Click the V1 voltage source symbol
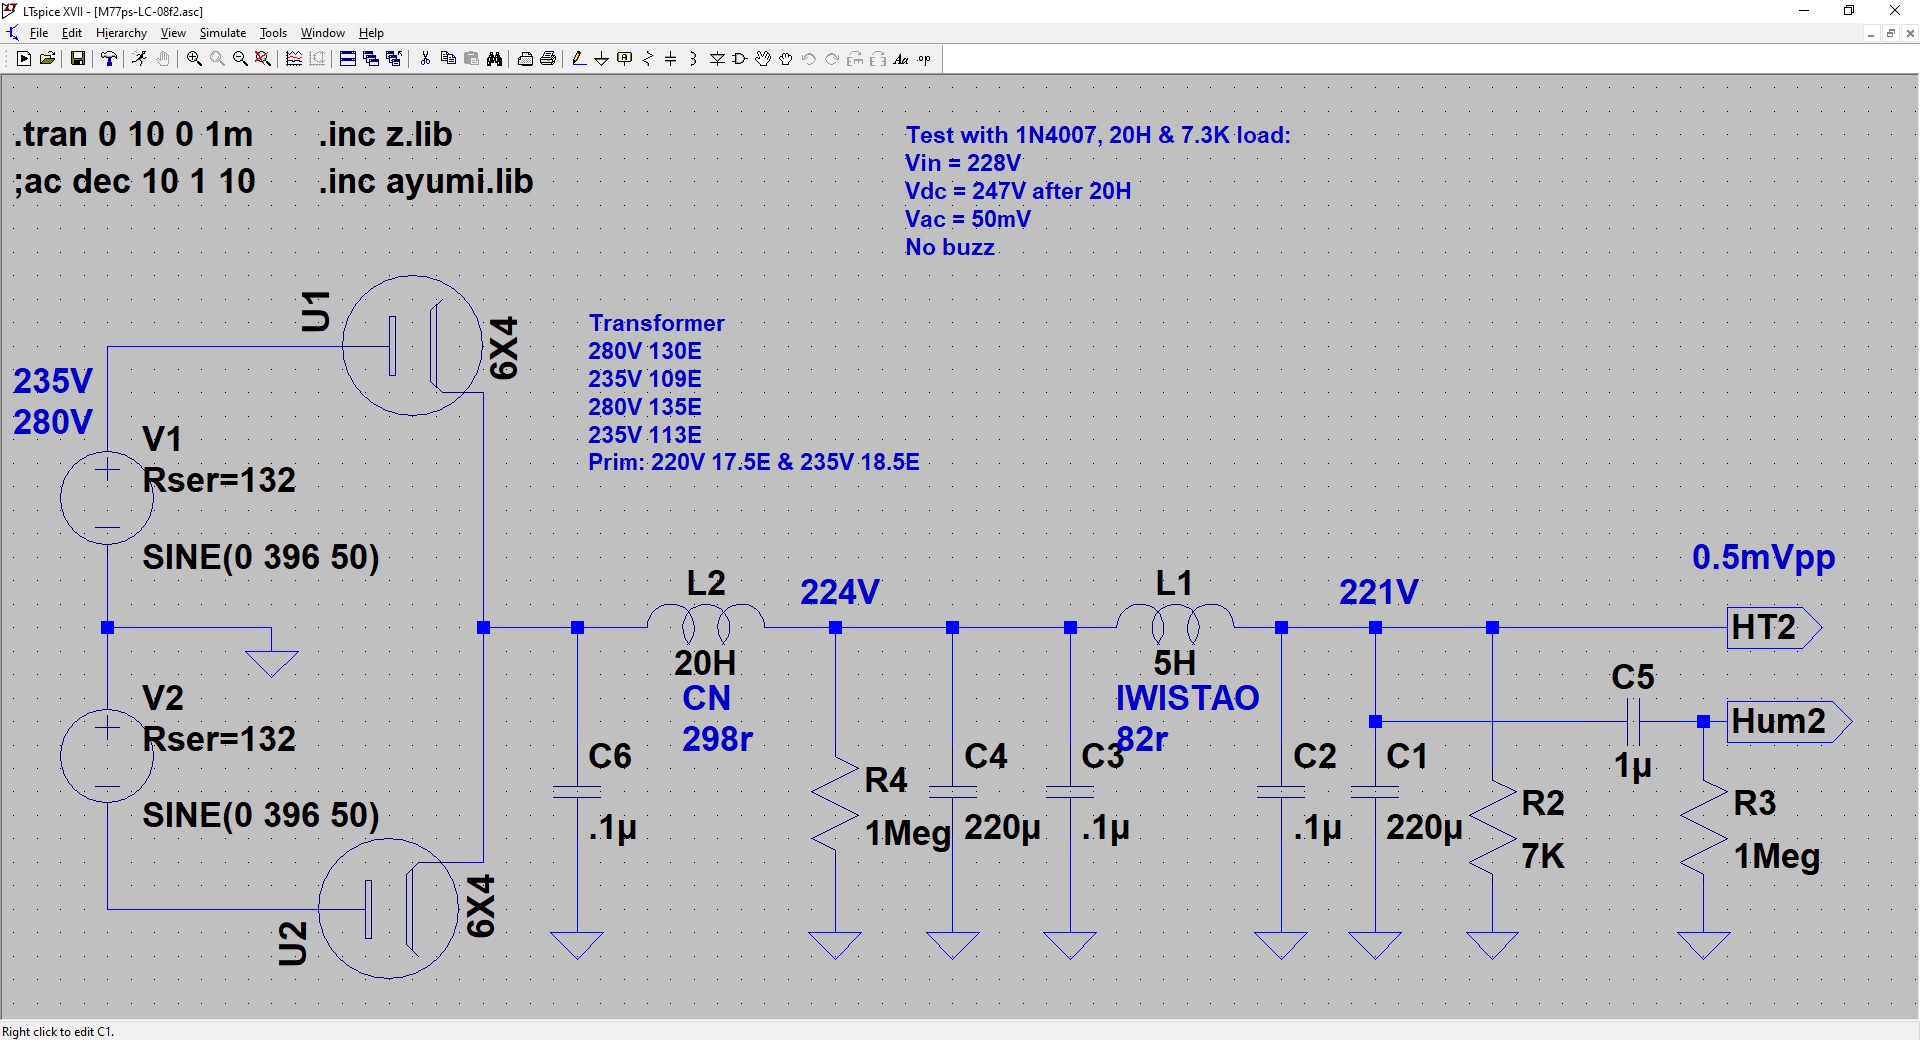 pos(107,498)
